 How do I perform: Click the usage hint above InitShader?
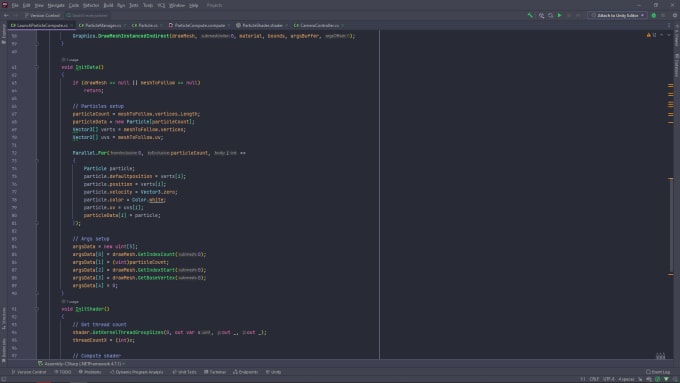click(x=70, y=301)
